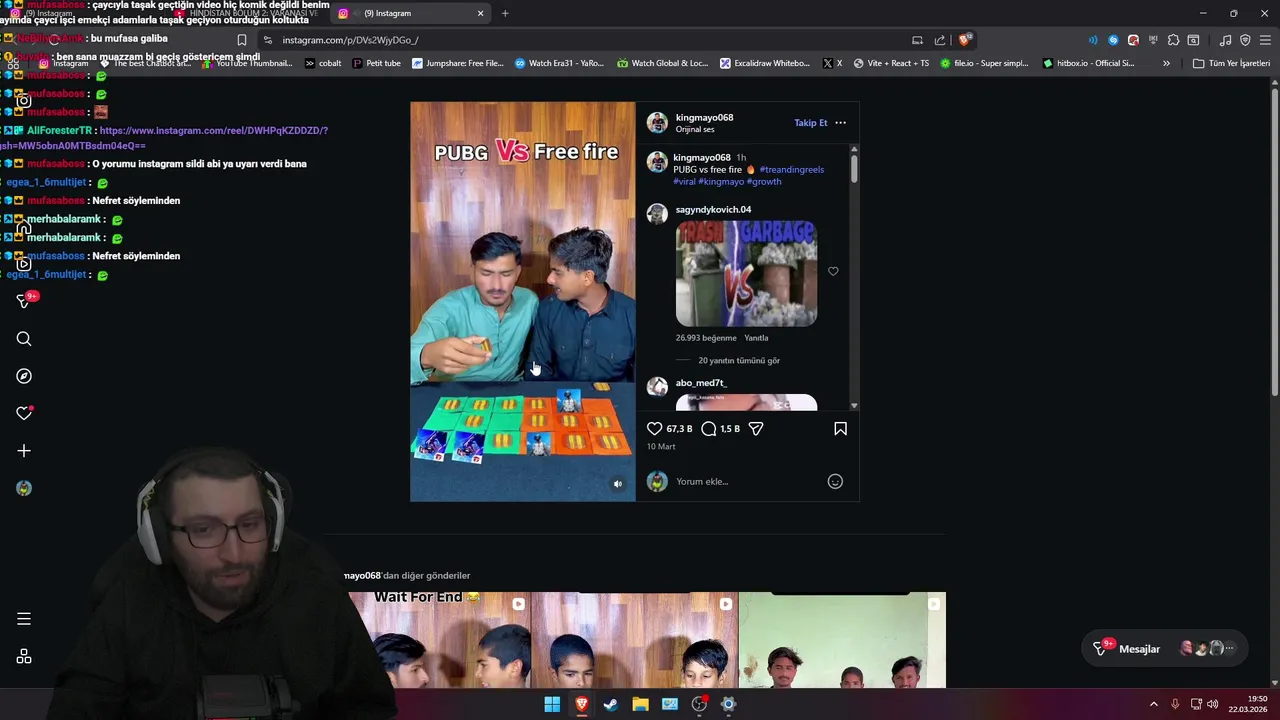Open Steam from the taskbar
1280x720 pixels.
[x=611, y=704]
